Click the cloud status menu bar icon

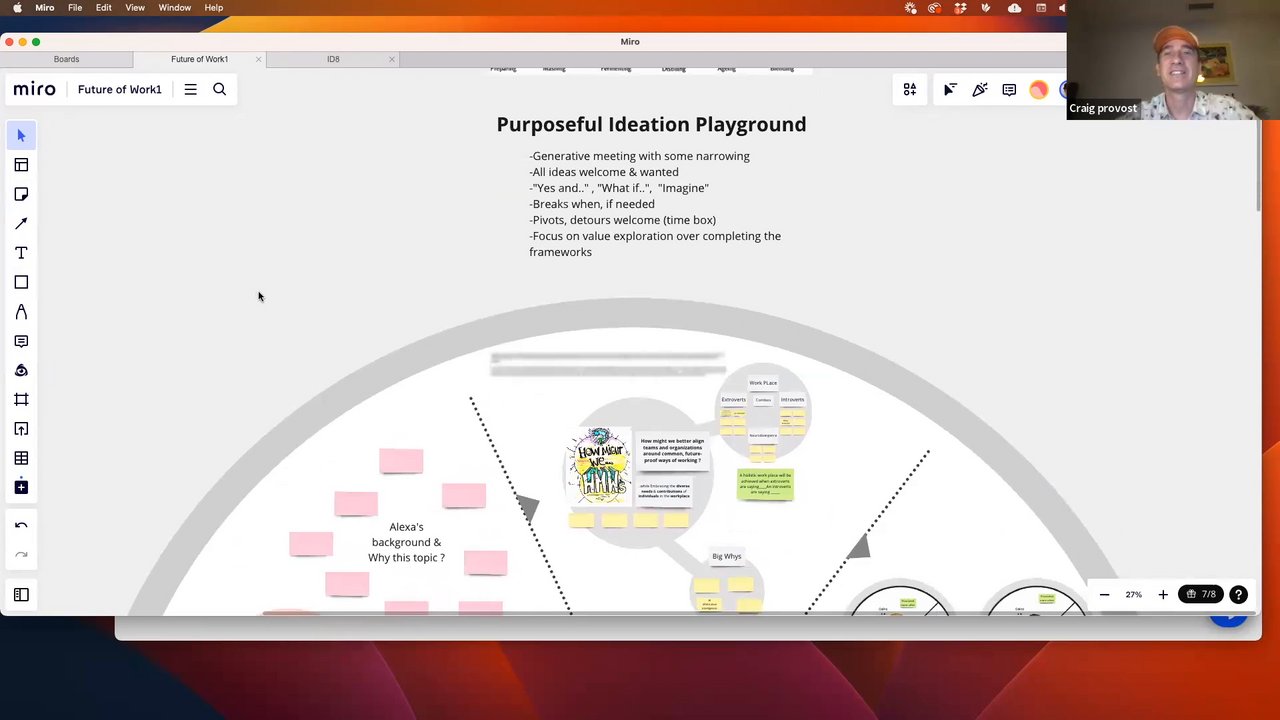click(x=1014, y=8)
